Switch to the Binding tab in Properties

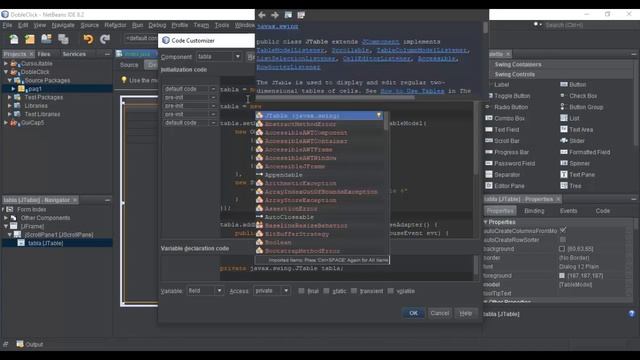tap(534, 211)
